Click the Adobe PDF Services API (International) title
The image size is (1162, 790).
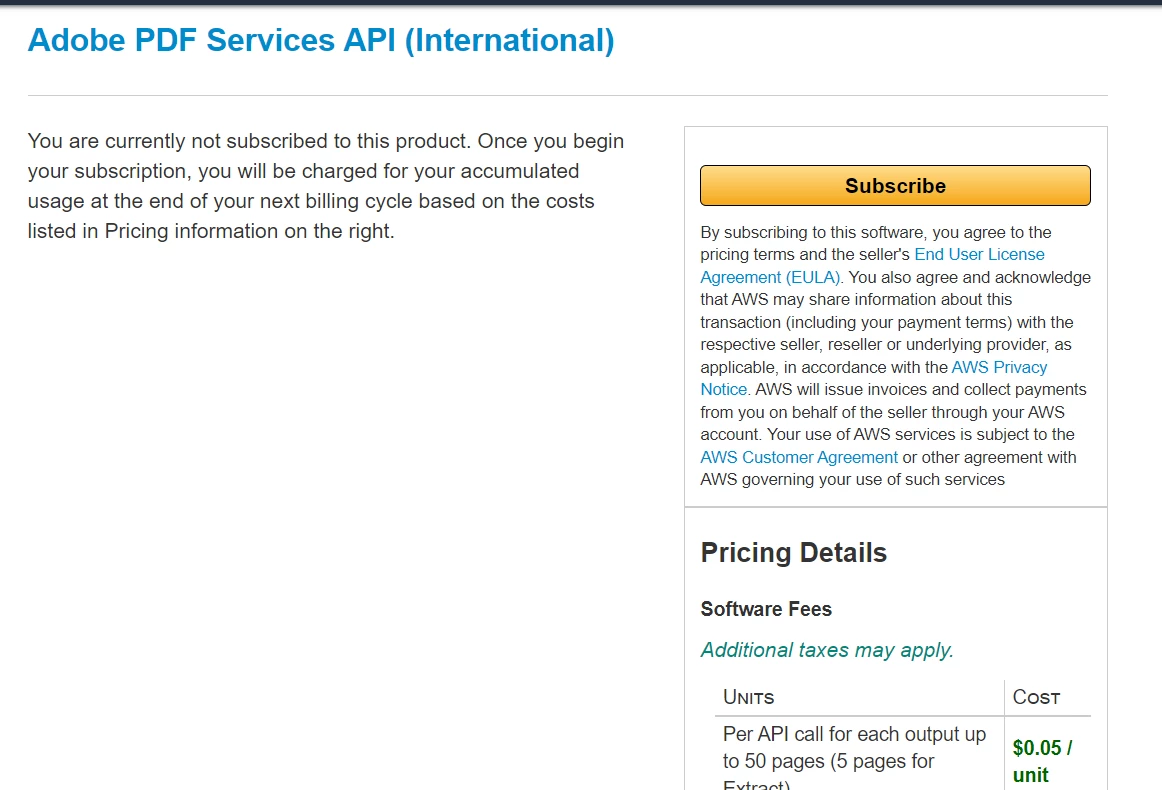tap(321, 41)
